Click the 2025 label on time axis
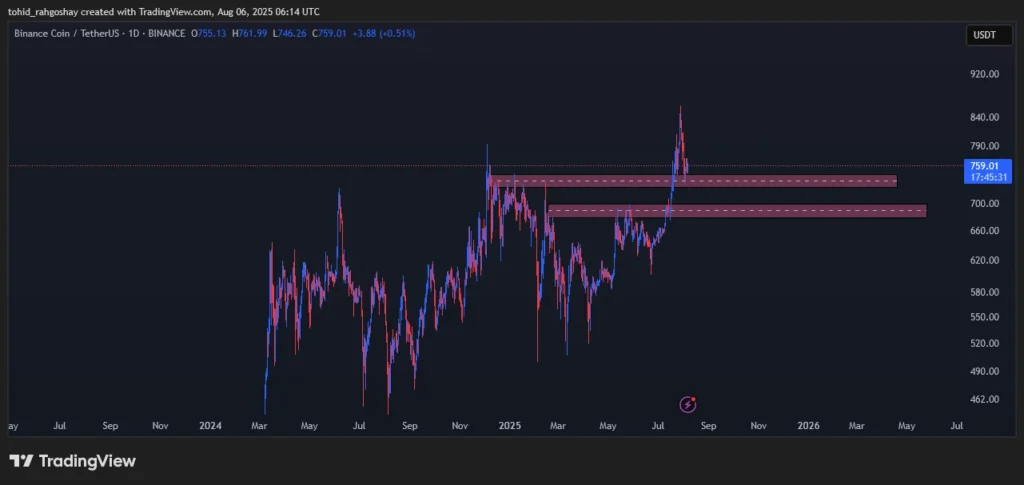1024x485 pixels. tap(509, 426)
